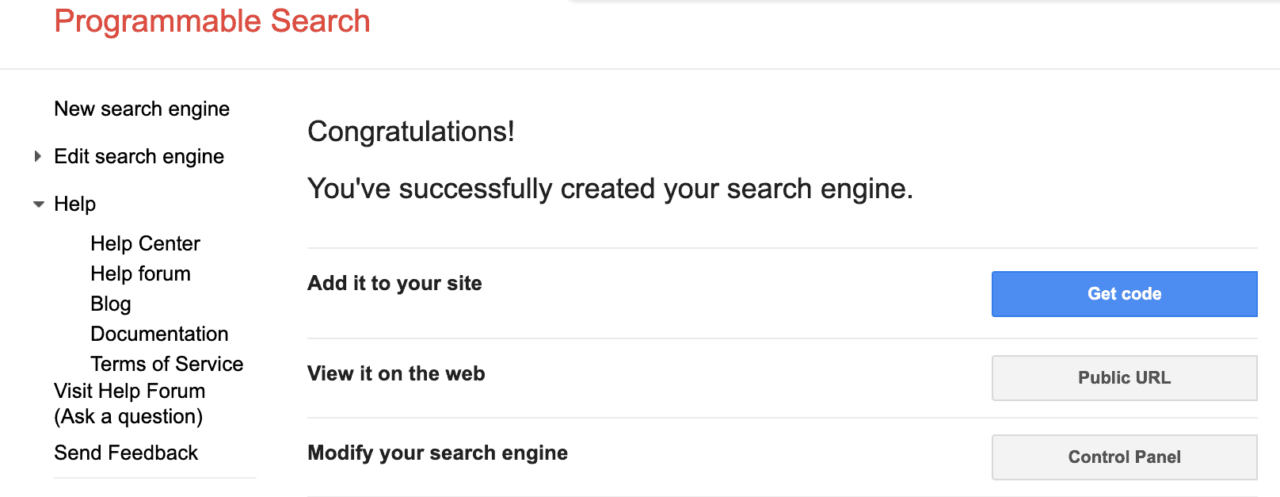Select Edit search engine label
The image size is (1280, 497).
coord(139,157)
